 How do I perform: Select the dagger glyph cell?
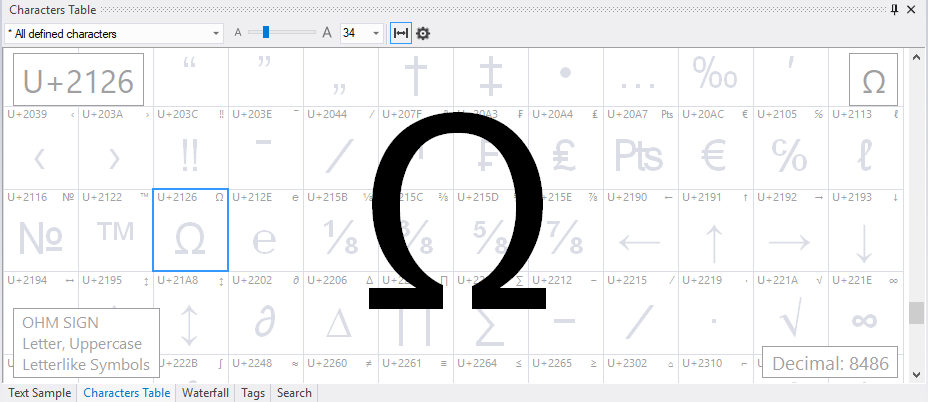(416, 77)
